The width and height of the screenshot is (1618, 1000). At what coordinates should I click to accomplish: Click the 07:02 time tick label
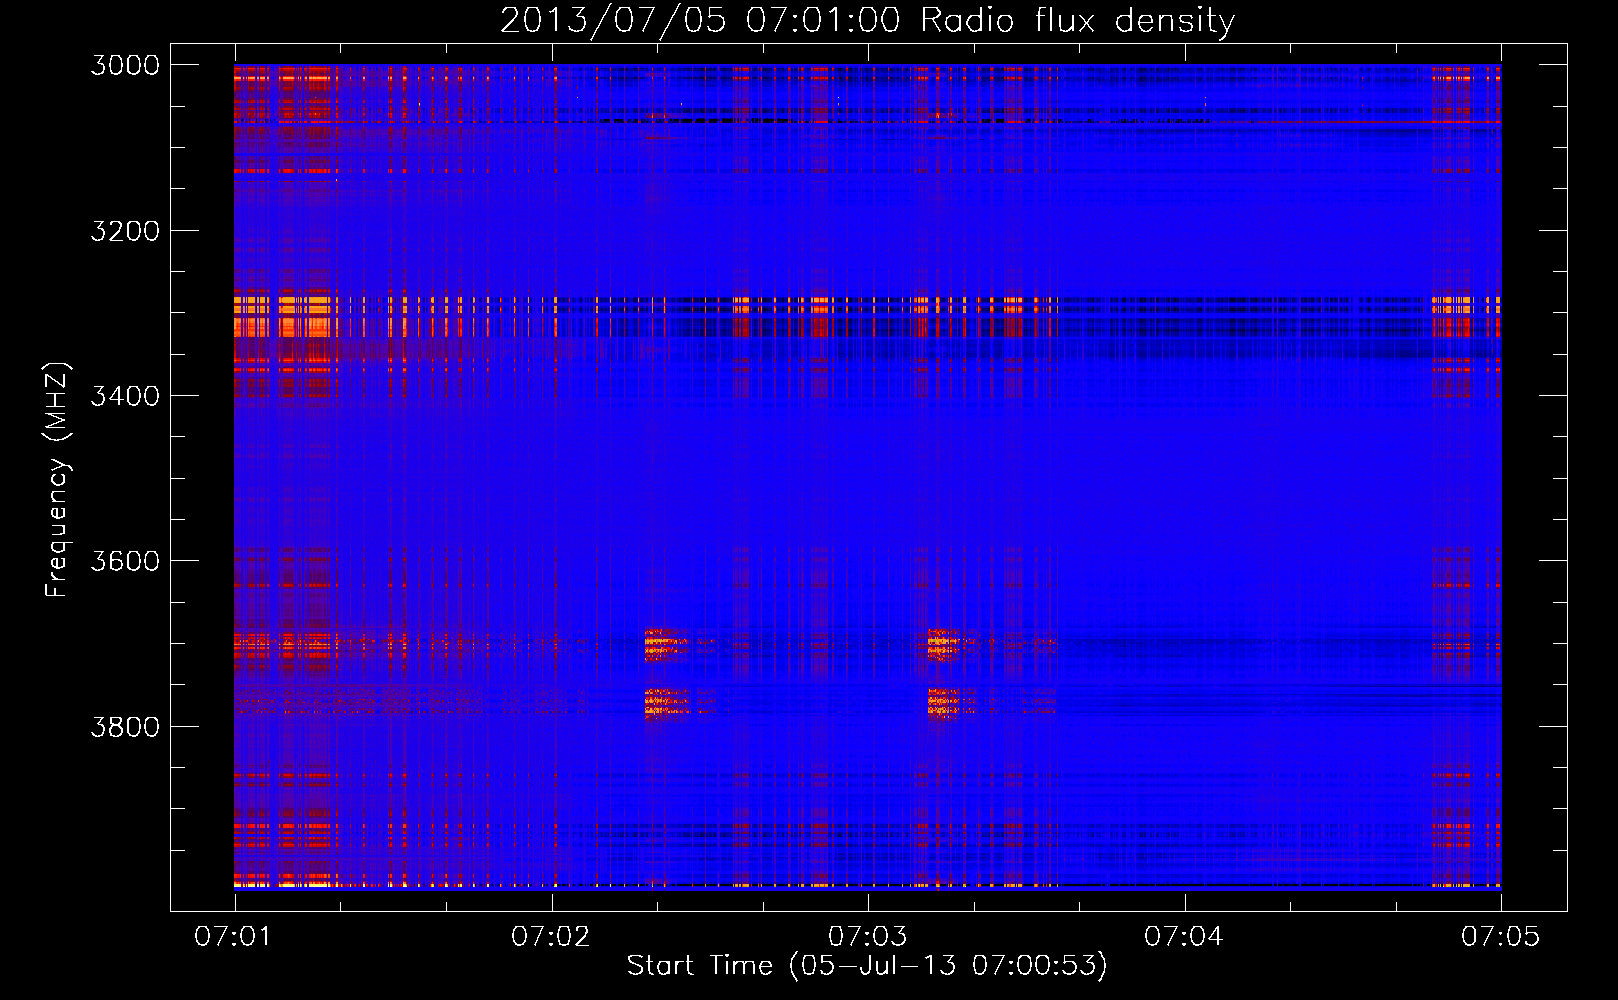click(551, 936)
